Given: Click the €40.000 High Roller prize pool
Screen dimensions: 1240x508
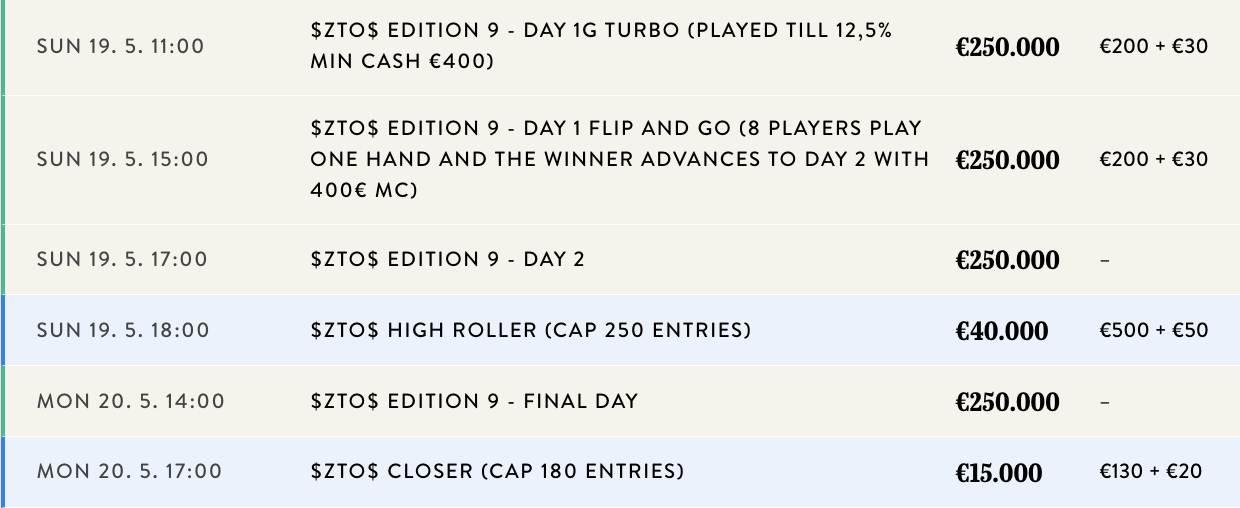Looking at the screenshot, I should pos(1002,331).
